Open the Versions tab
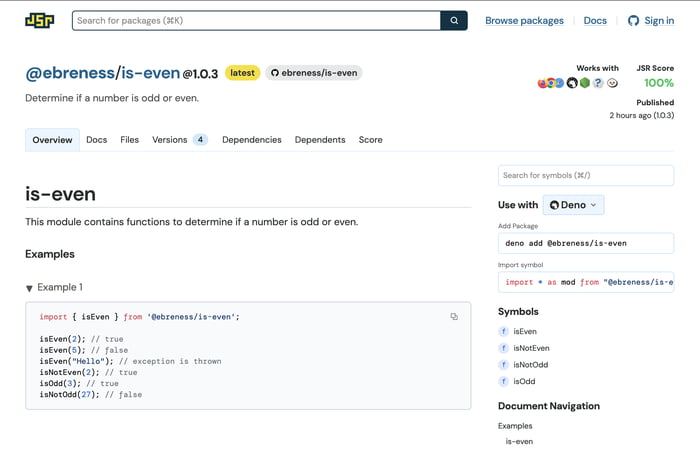 point(179,140)
